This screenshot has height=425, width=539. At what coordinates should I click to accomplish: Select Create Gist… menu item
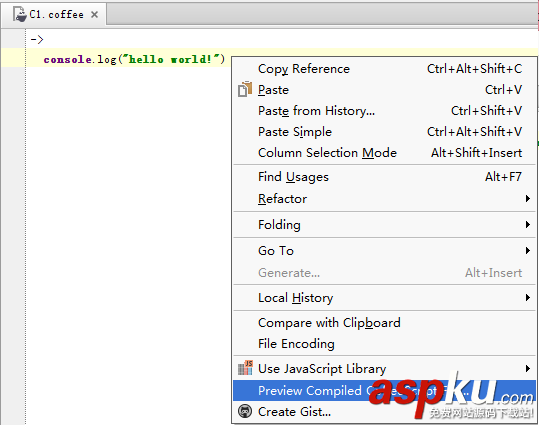(x=385, y=412)
